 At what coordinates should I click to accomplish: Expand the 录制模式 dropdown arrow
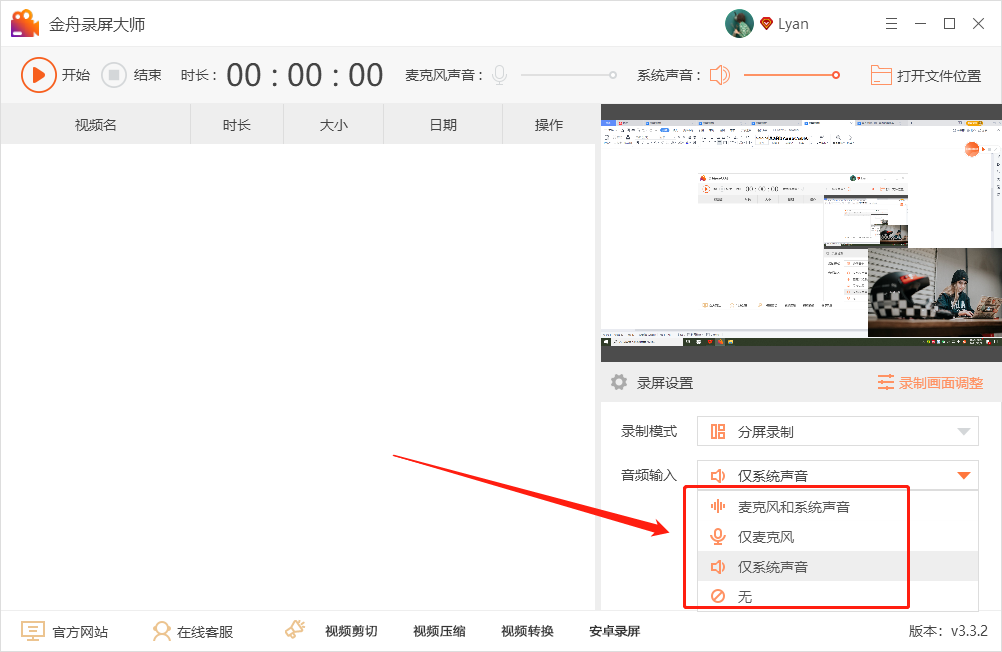964,431
